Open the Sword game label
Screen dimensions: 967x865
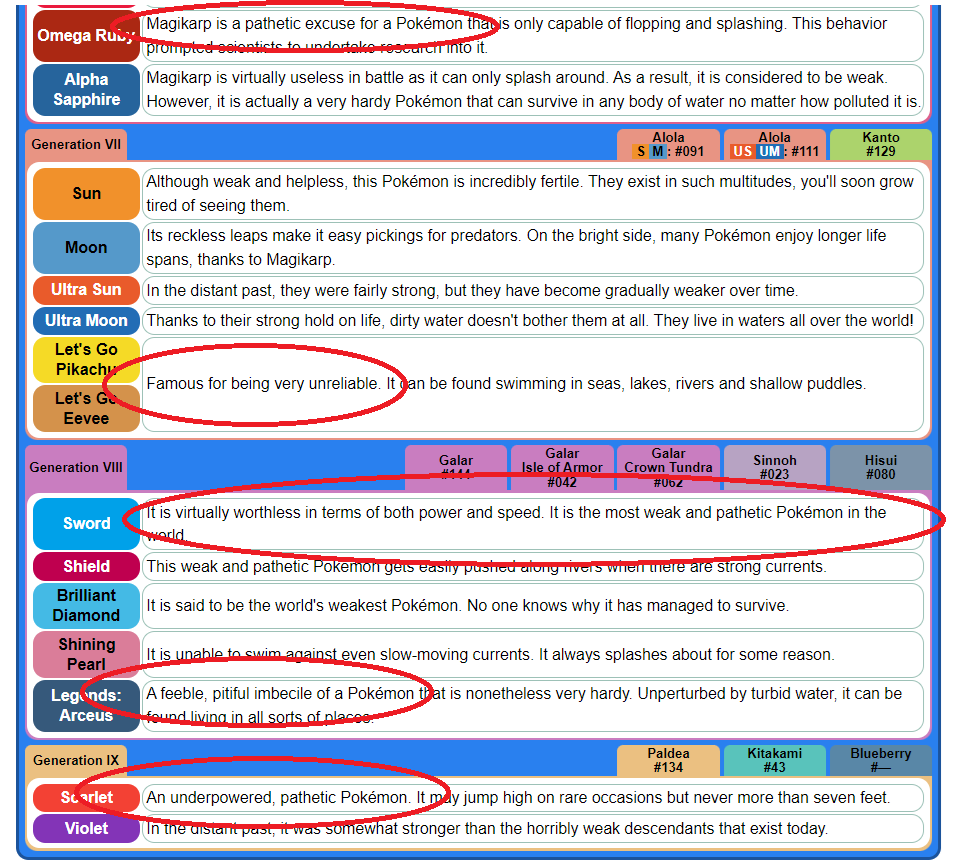[x=86, y=523]
